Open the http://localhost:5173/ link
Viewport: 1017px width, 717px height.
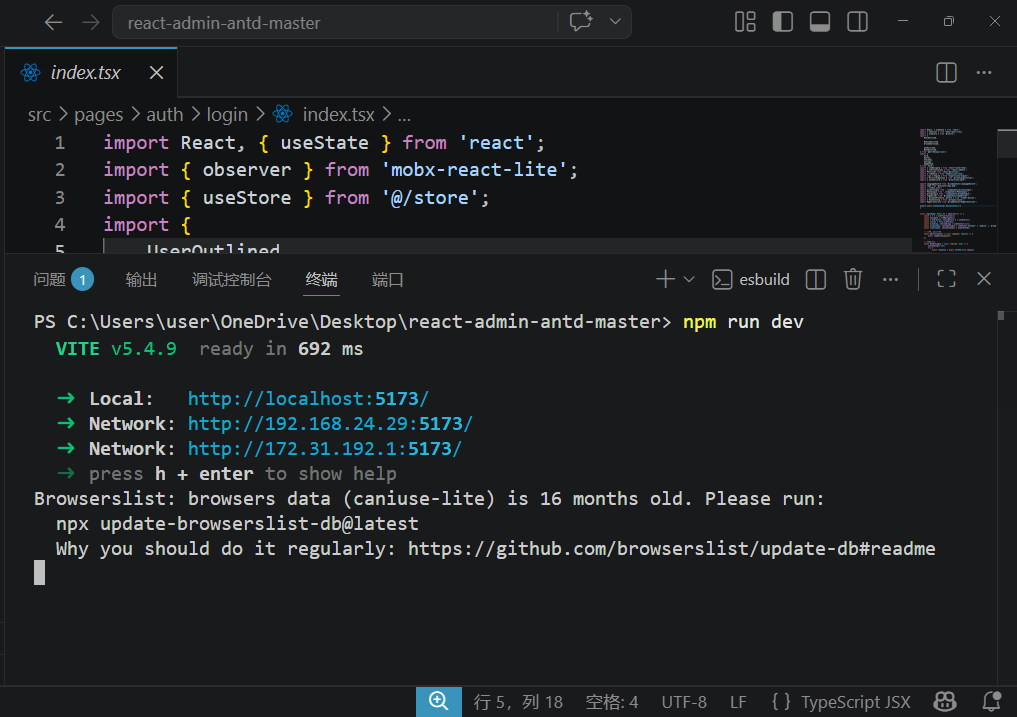point(308,399)
